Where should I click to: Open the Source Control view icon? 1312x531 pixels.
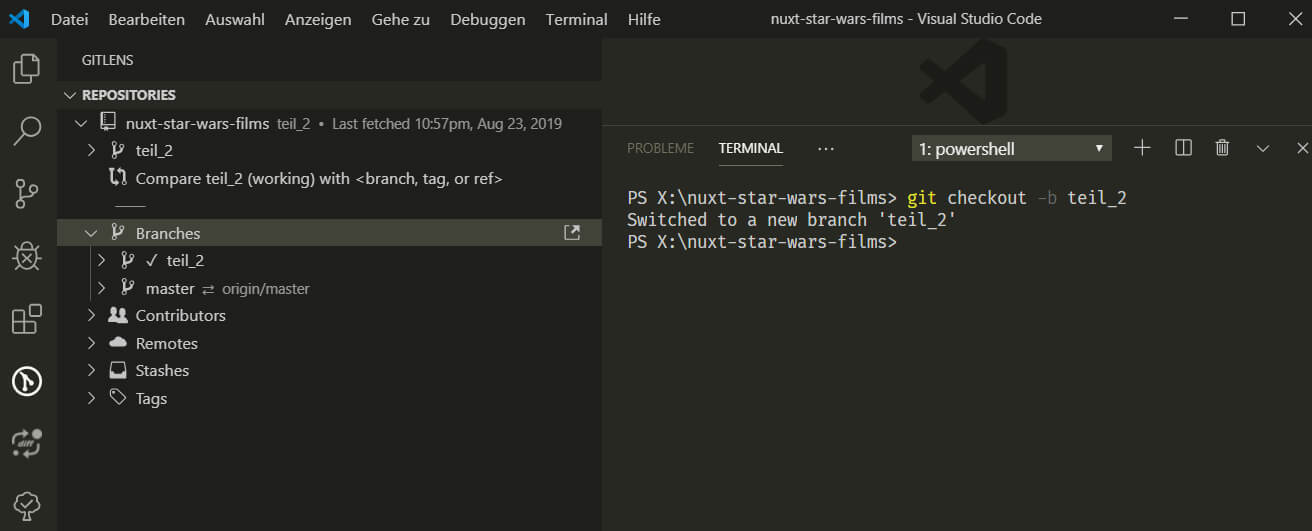(x=27, y=194)
